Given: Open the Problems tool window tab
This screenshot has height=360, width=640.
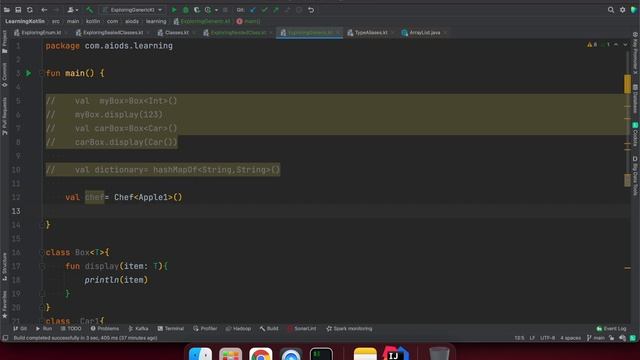Looking at the screenshot, I should tap(104, 329).
